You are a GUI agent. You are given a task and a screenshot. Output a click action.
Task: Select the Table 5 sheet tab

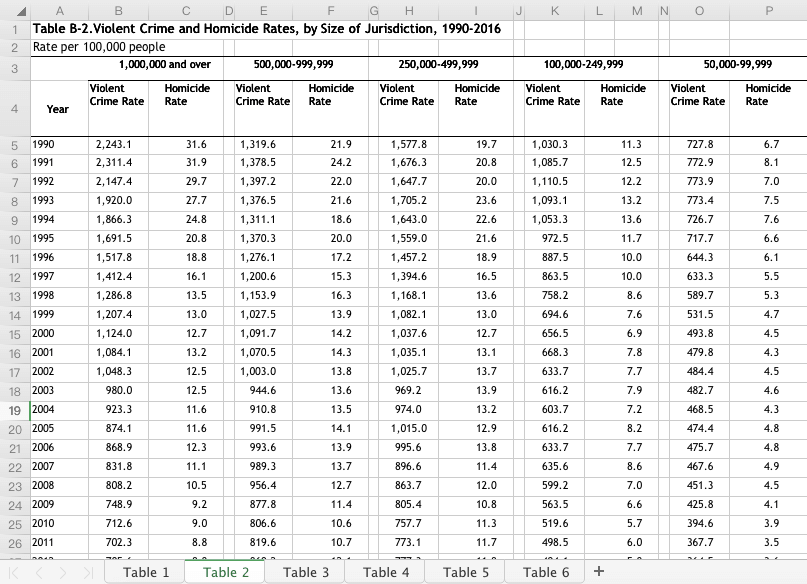pos(466,572)
